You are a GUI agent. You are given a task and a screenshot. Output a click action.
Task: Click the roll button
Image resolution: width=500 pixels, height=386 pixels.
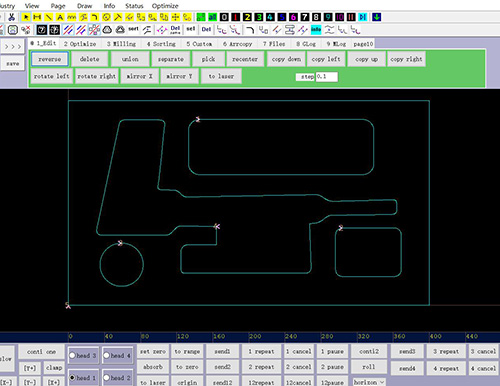(x=369, y=367)
